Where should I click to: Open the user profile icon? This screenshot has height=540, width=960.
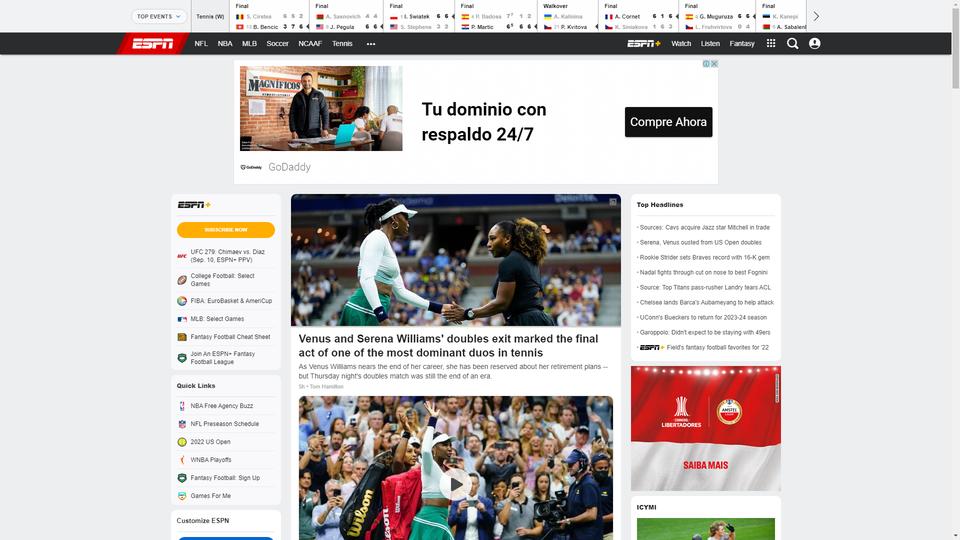(814, 43)
